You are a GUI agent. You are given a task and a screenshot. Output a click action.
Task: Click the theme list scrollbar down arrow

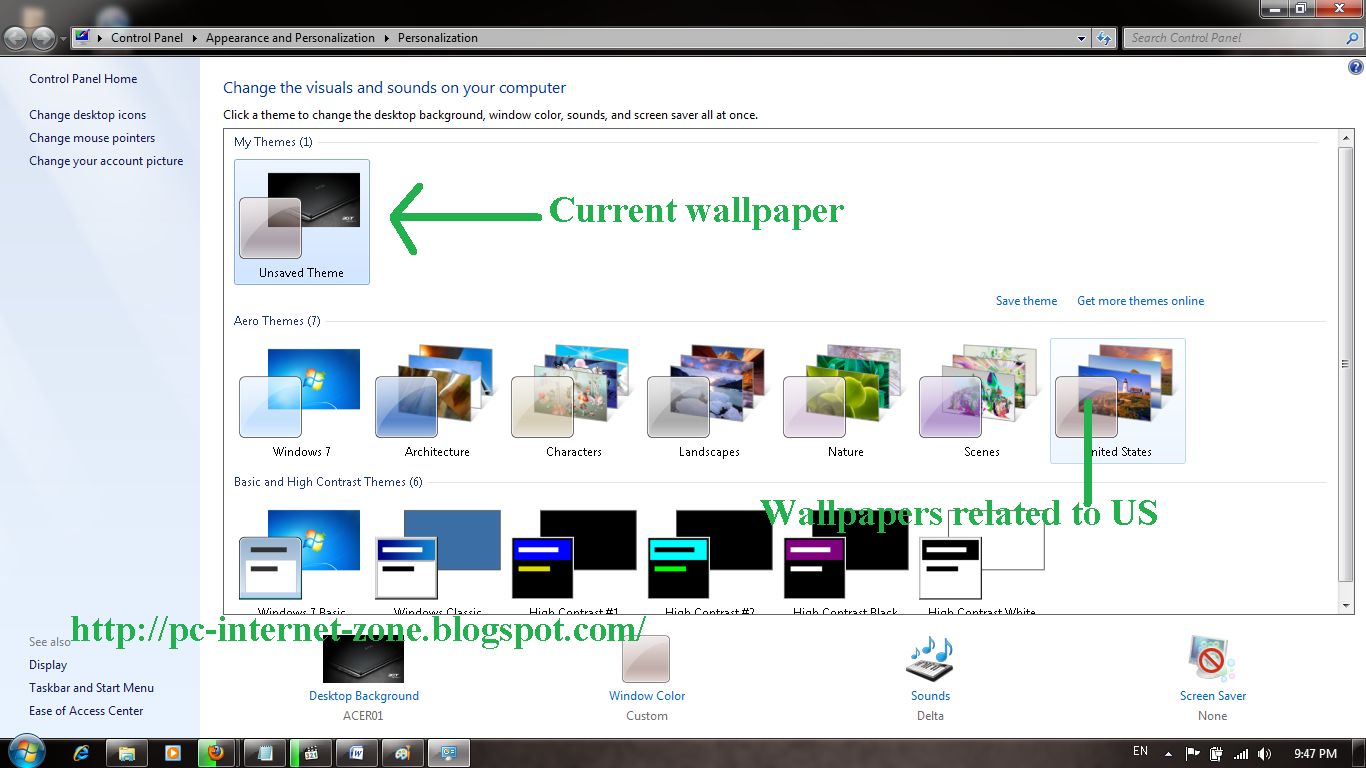point(1346,606)
